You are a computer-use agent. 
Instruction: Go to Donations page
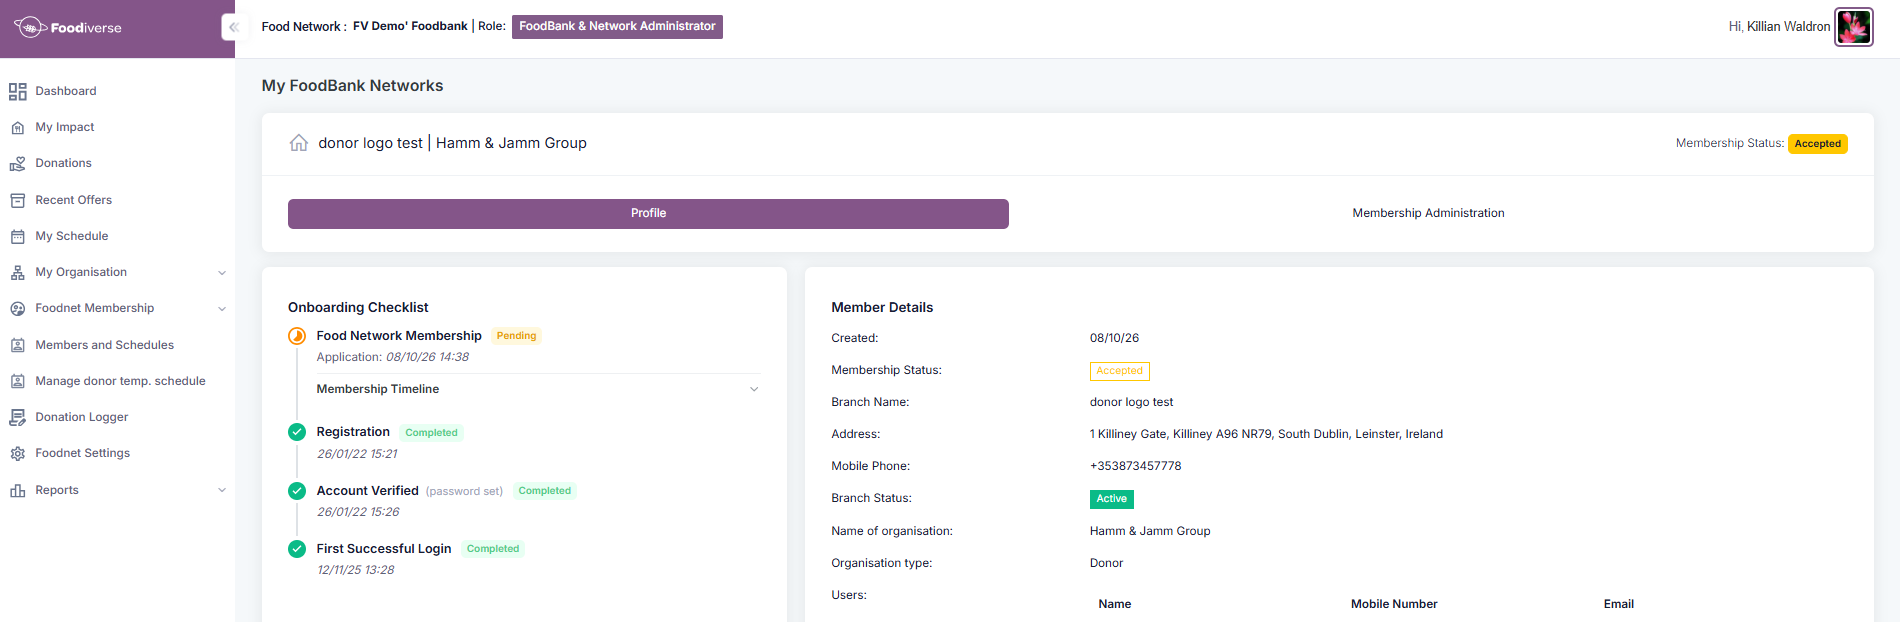(63, 163)
